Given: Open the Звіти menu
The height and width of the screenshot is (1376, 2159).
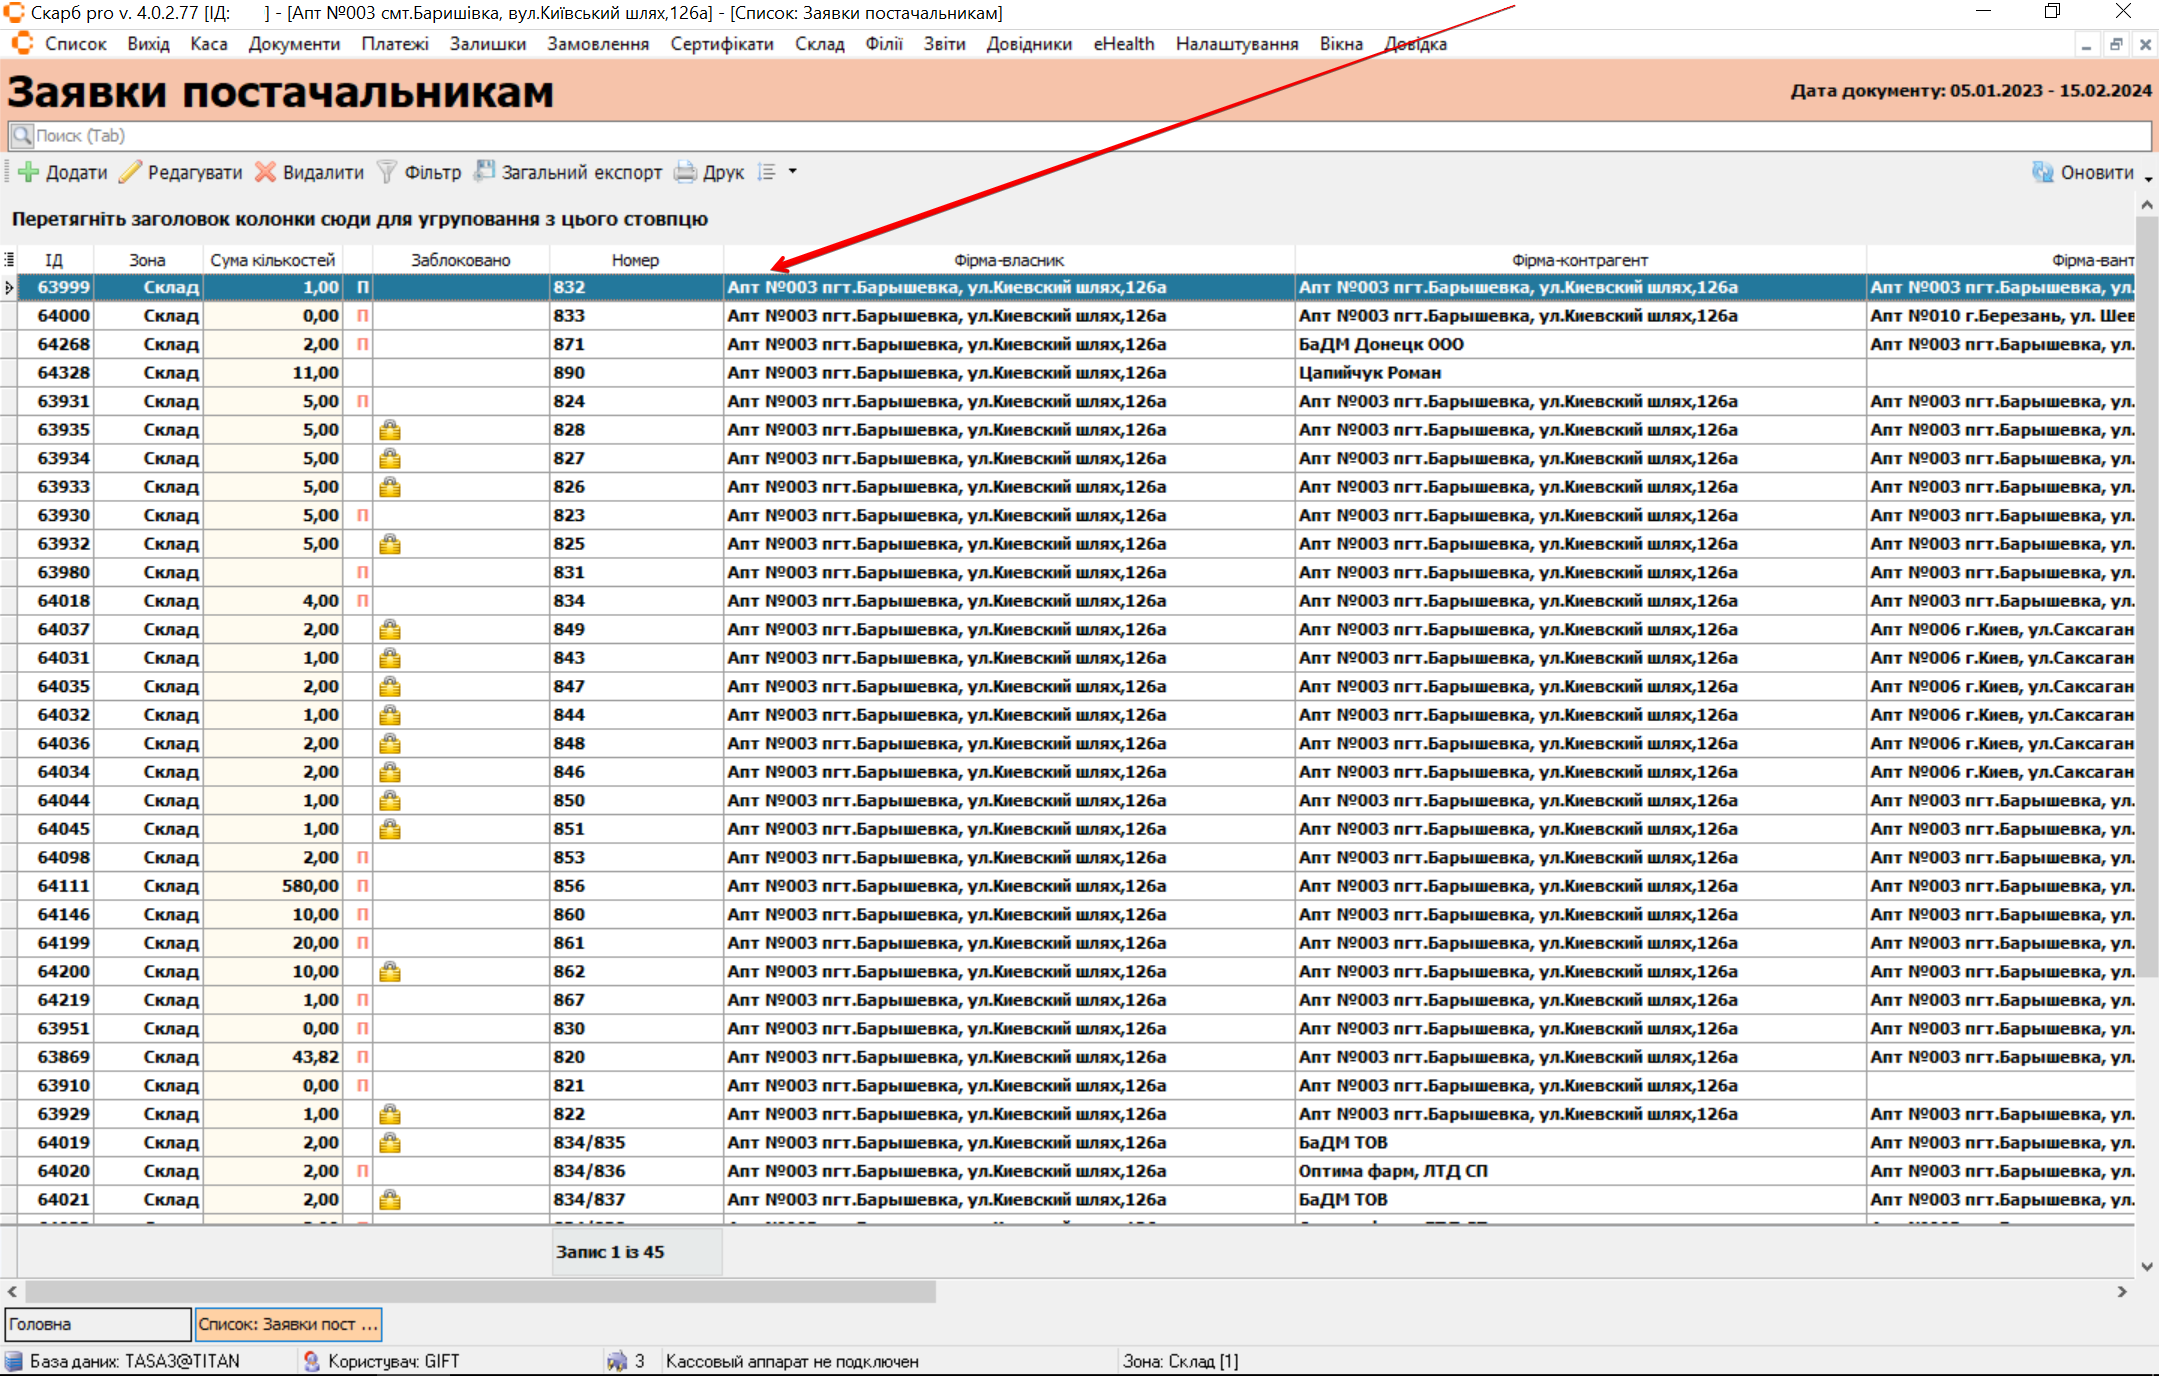Looking at the screenshot, I should [x=943, y=44].
